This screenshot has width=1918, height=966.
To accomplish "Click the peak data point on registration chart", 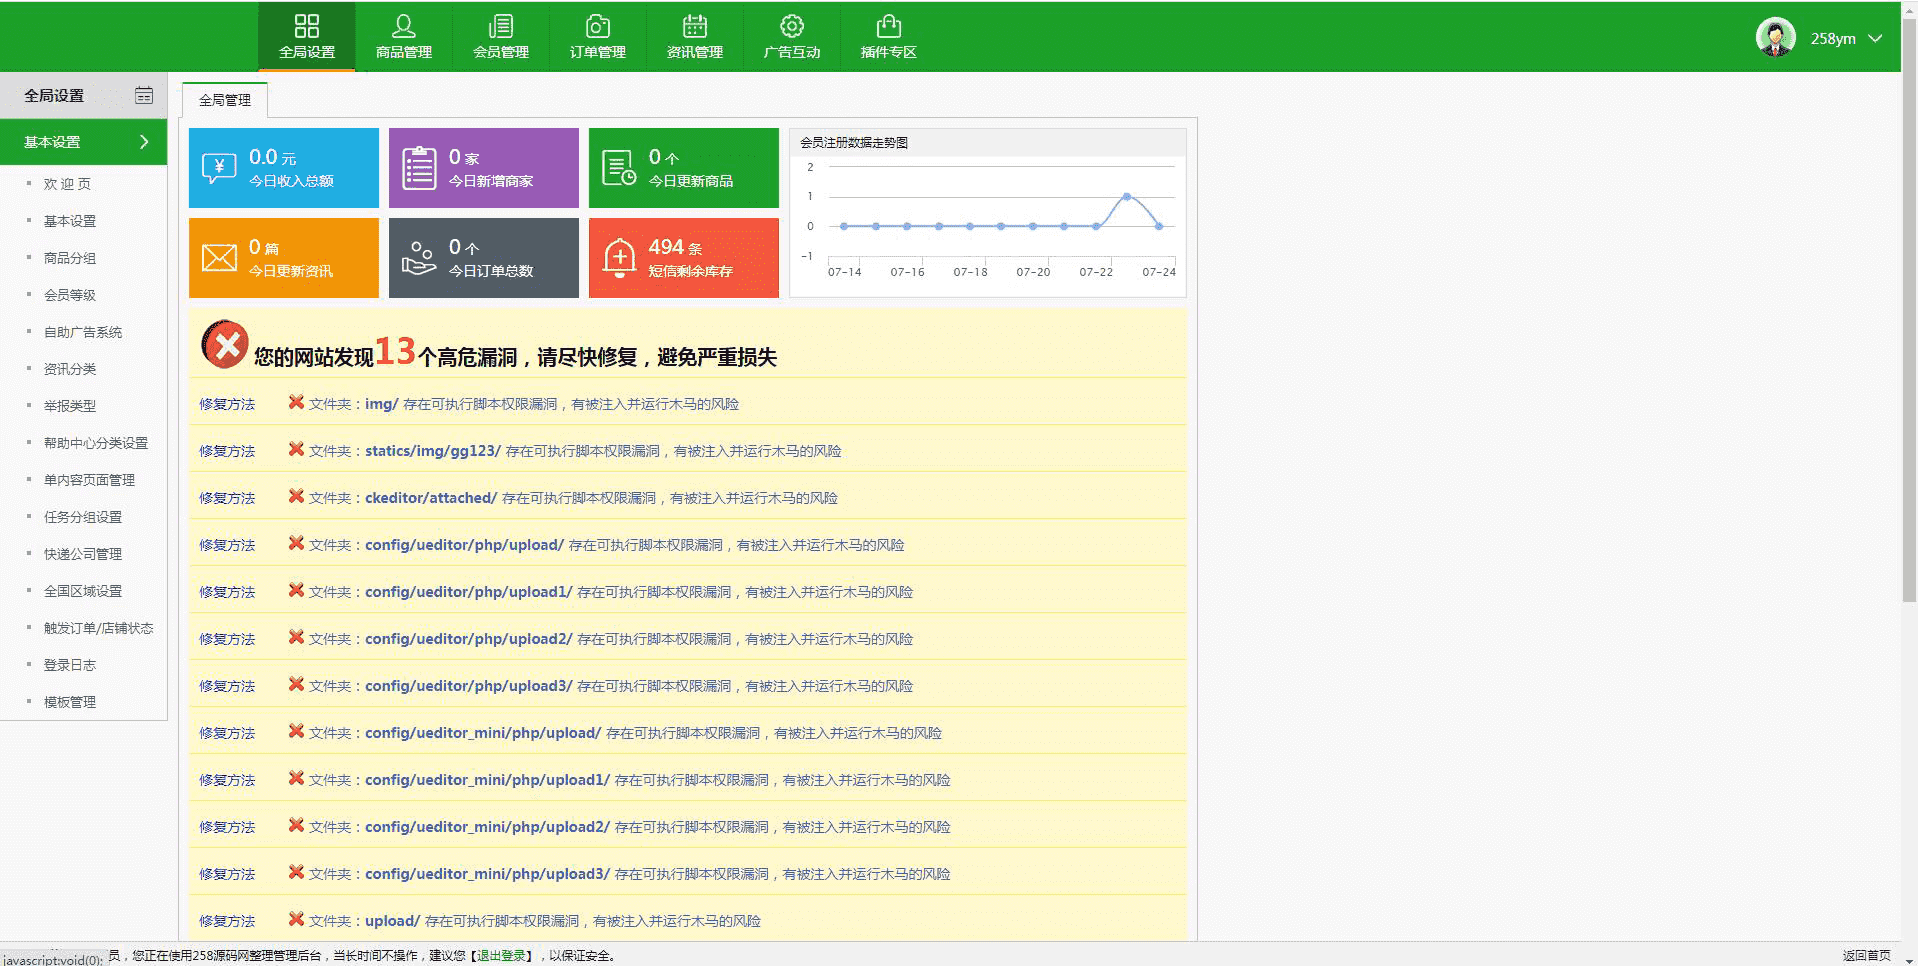I will click(1127, 196).
